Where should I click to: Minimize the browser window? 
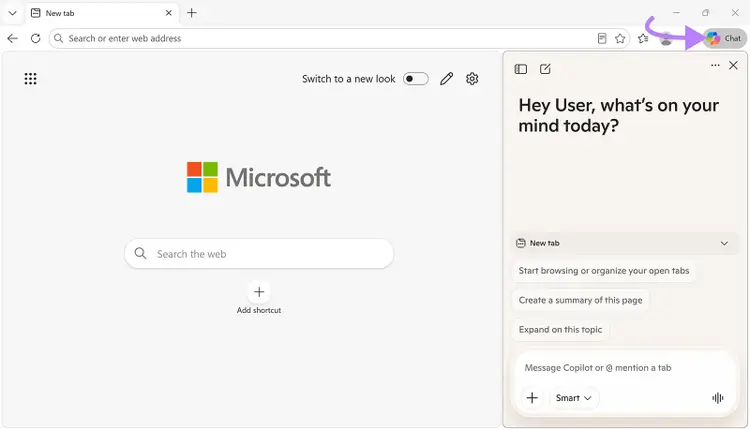pyautogui.click(x=676, y=13)
